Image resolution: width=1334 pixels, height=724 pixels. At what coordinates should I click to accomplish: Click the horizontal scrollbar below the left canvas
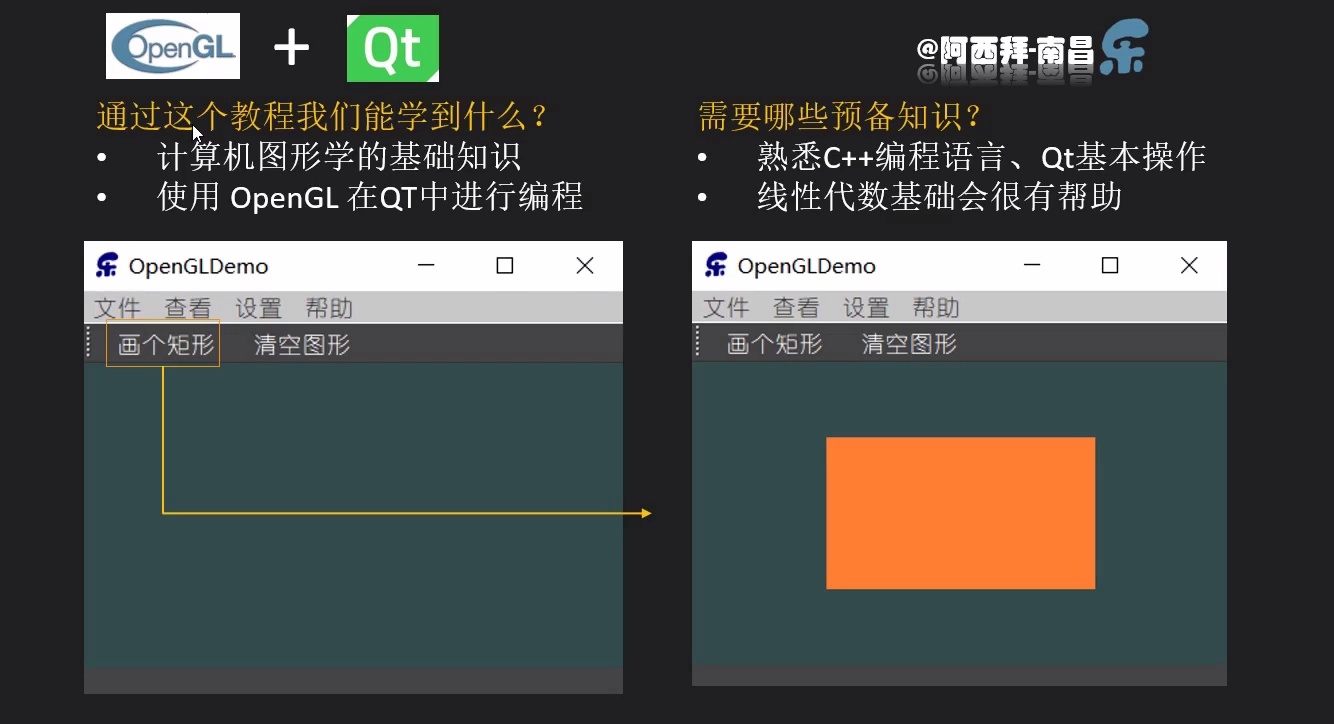353,681
